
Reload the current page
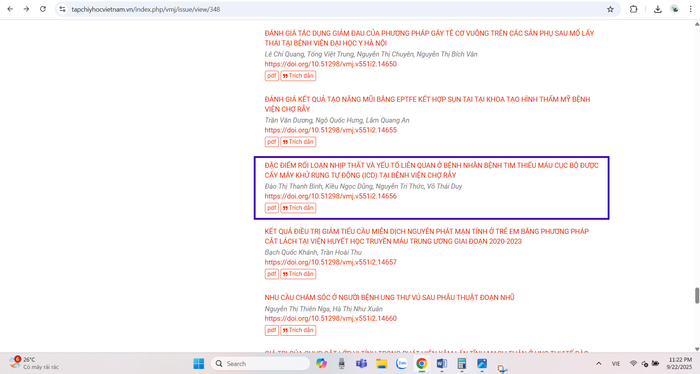coord(43,9)
